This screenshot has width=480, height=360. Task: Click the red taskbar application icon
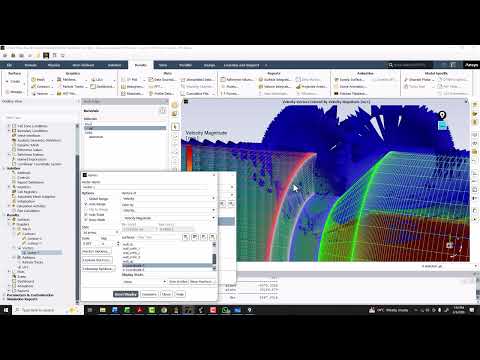coord(213,310)
